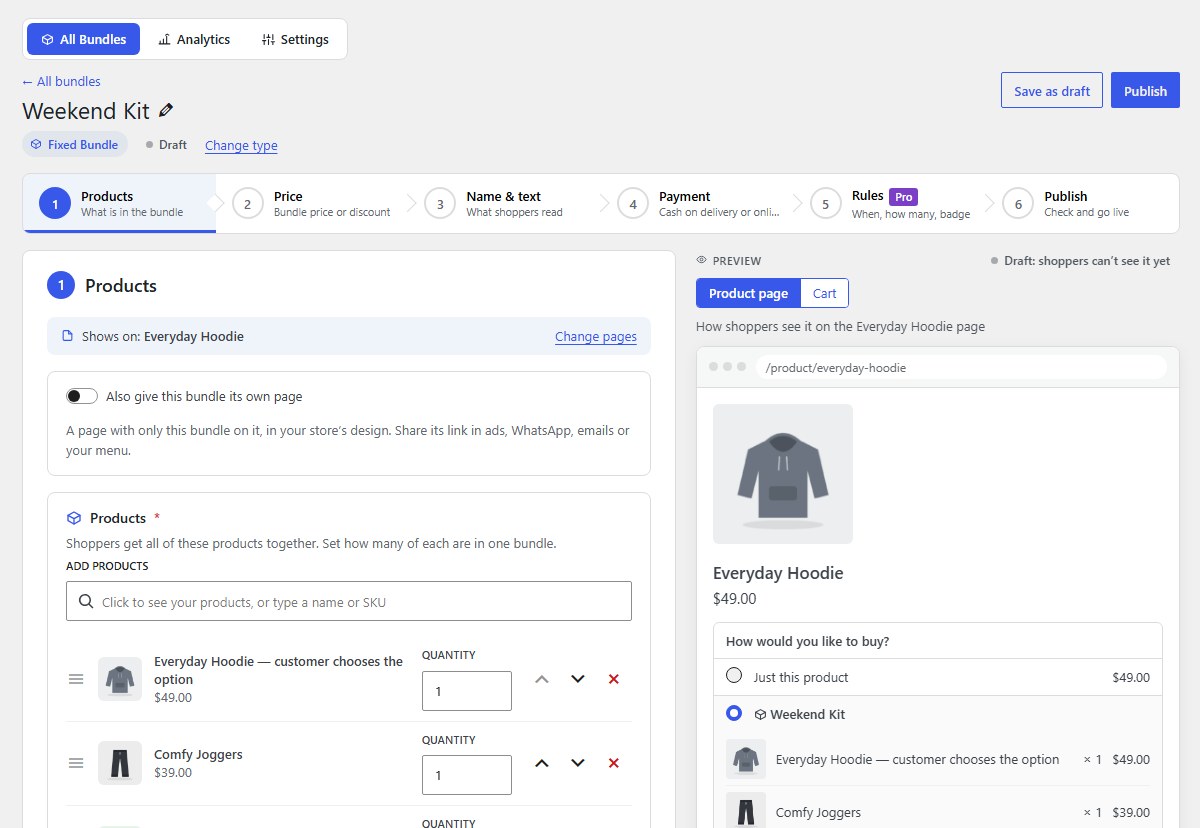Open the All Bundles tab
Image resolution: width=1200 pixels, height=828 pixels.
(84, 39)
